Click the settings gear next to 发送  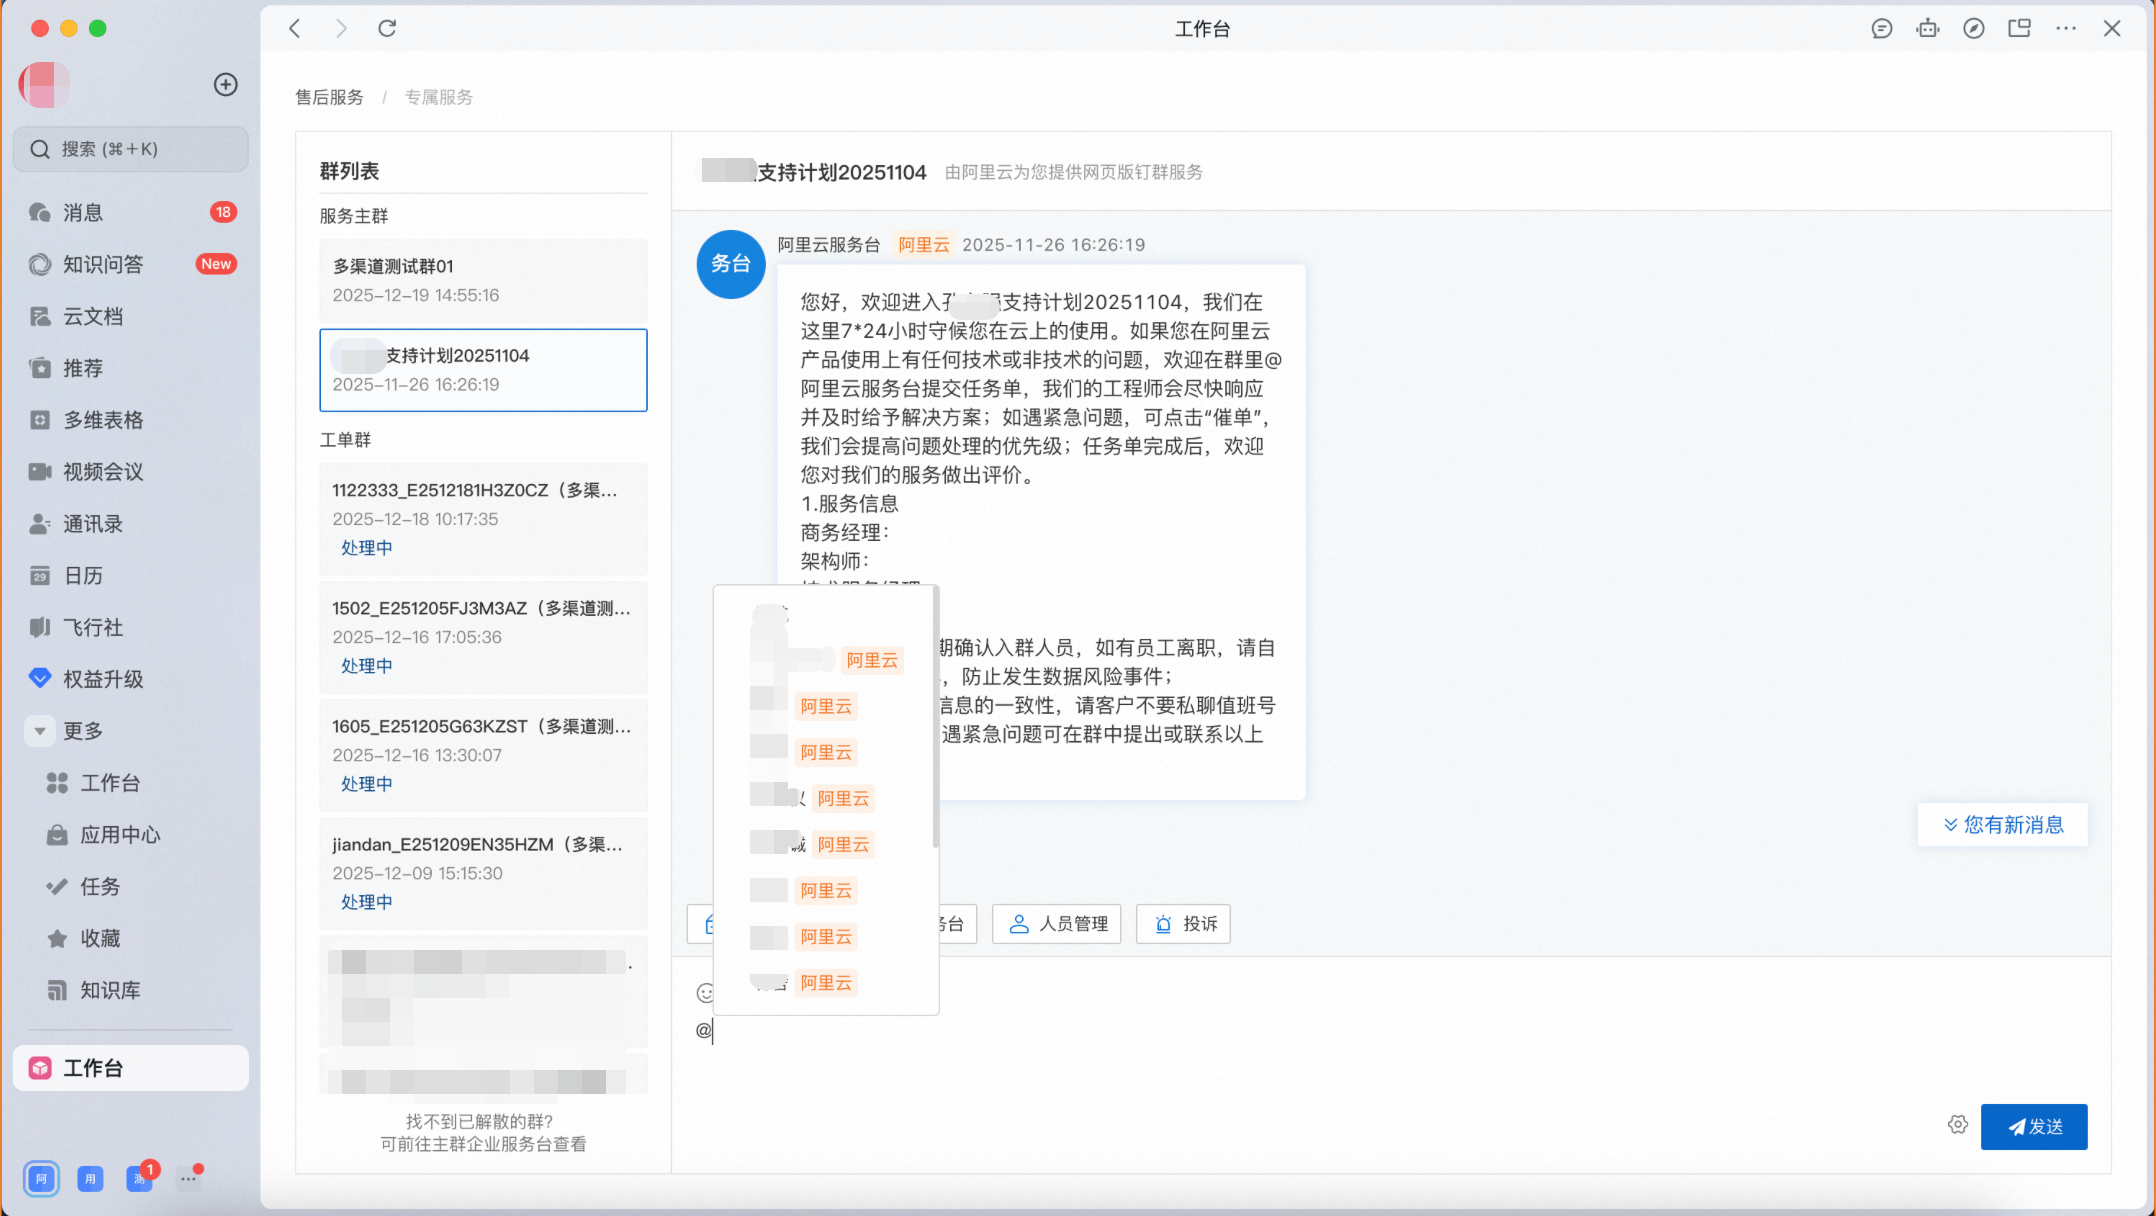(1958, 1125)
